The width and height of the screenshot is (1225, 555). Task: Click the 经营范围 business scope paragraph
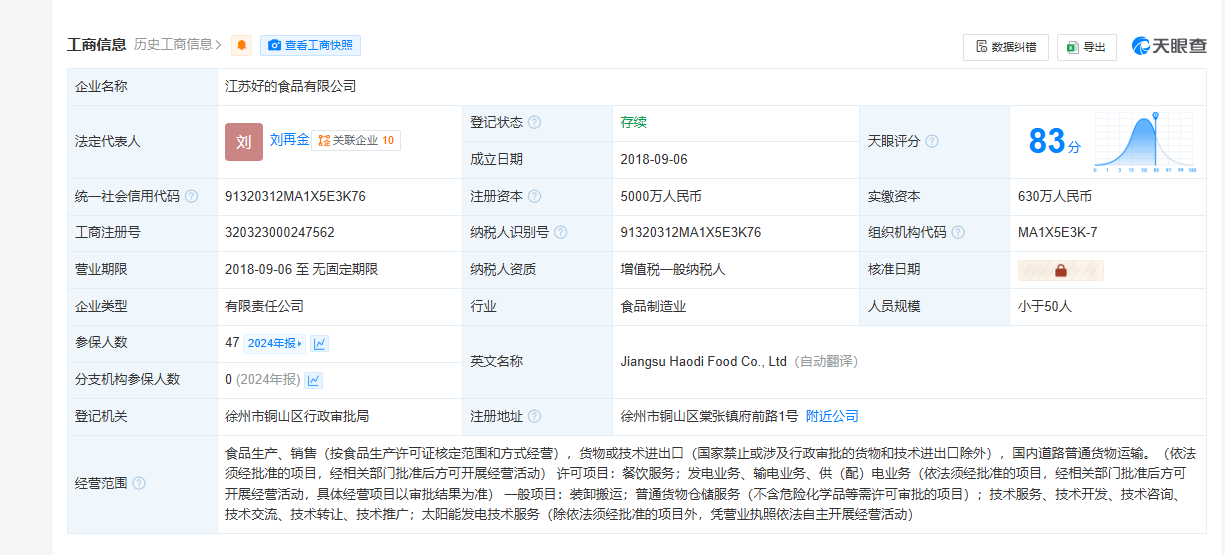711,484
